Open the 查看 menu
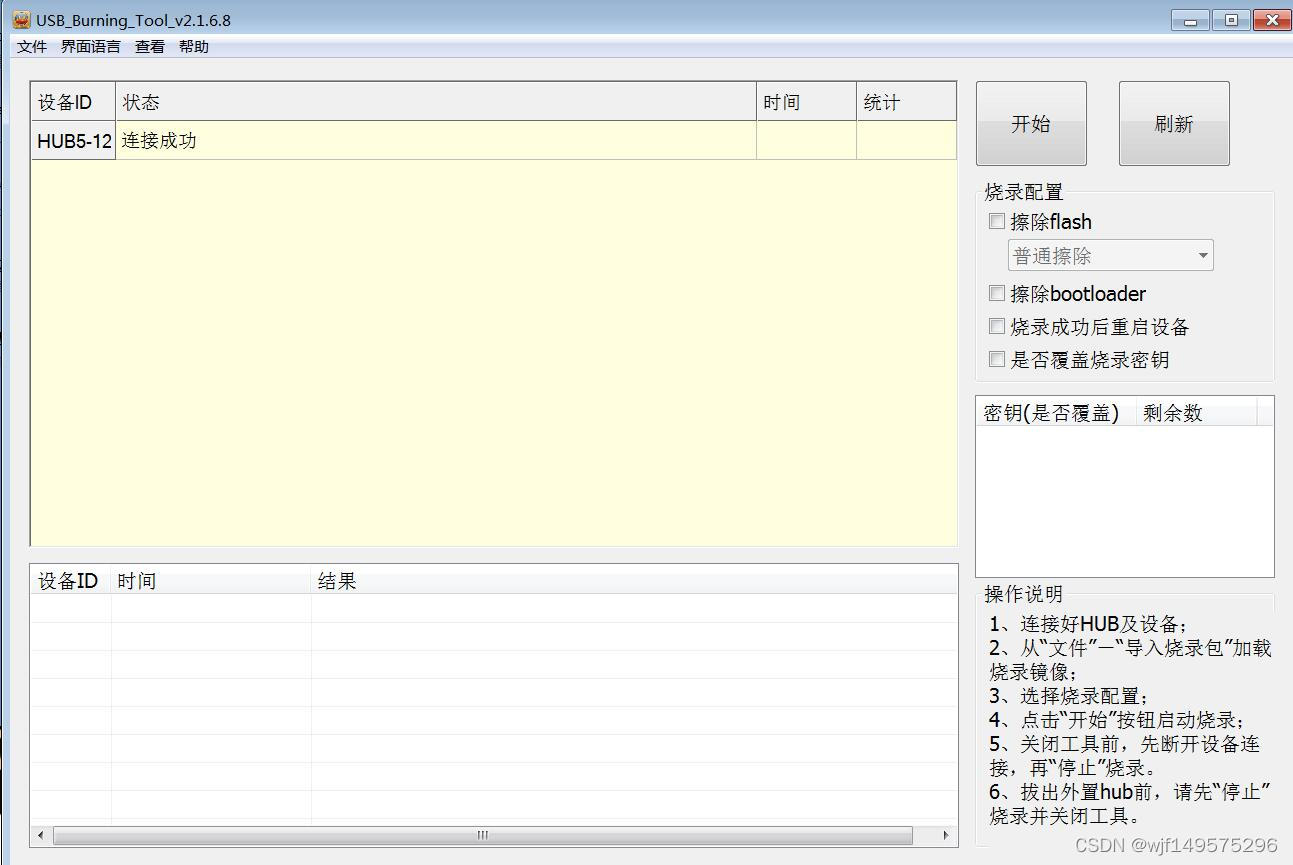 click(x=150, y=47)
